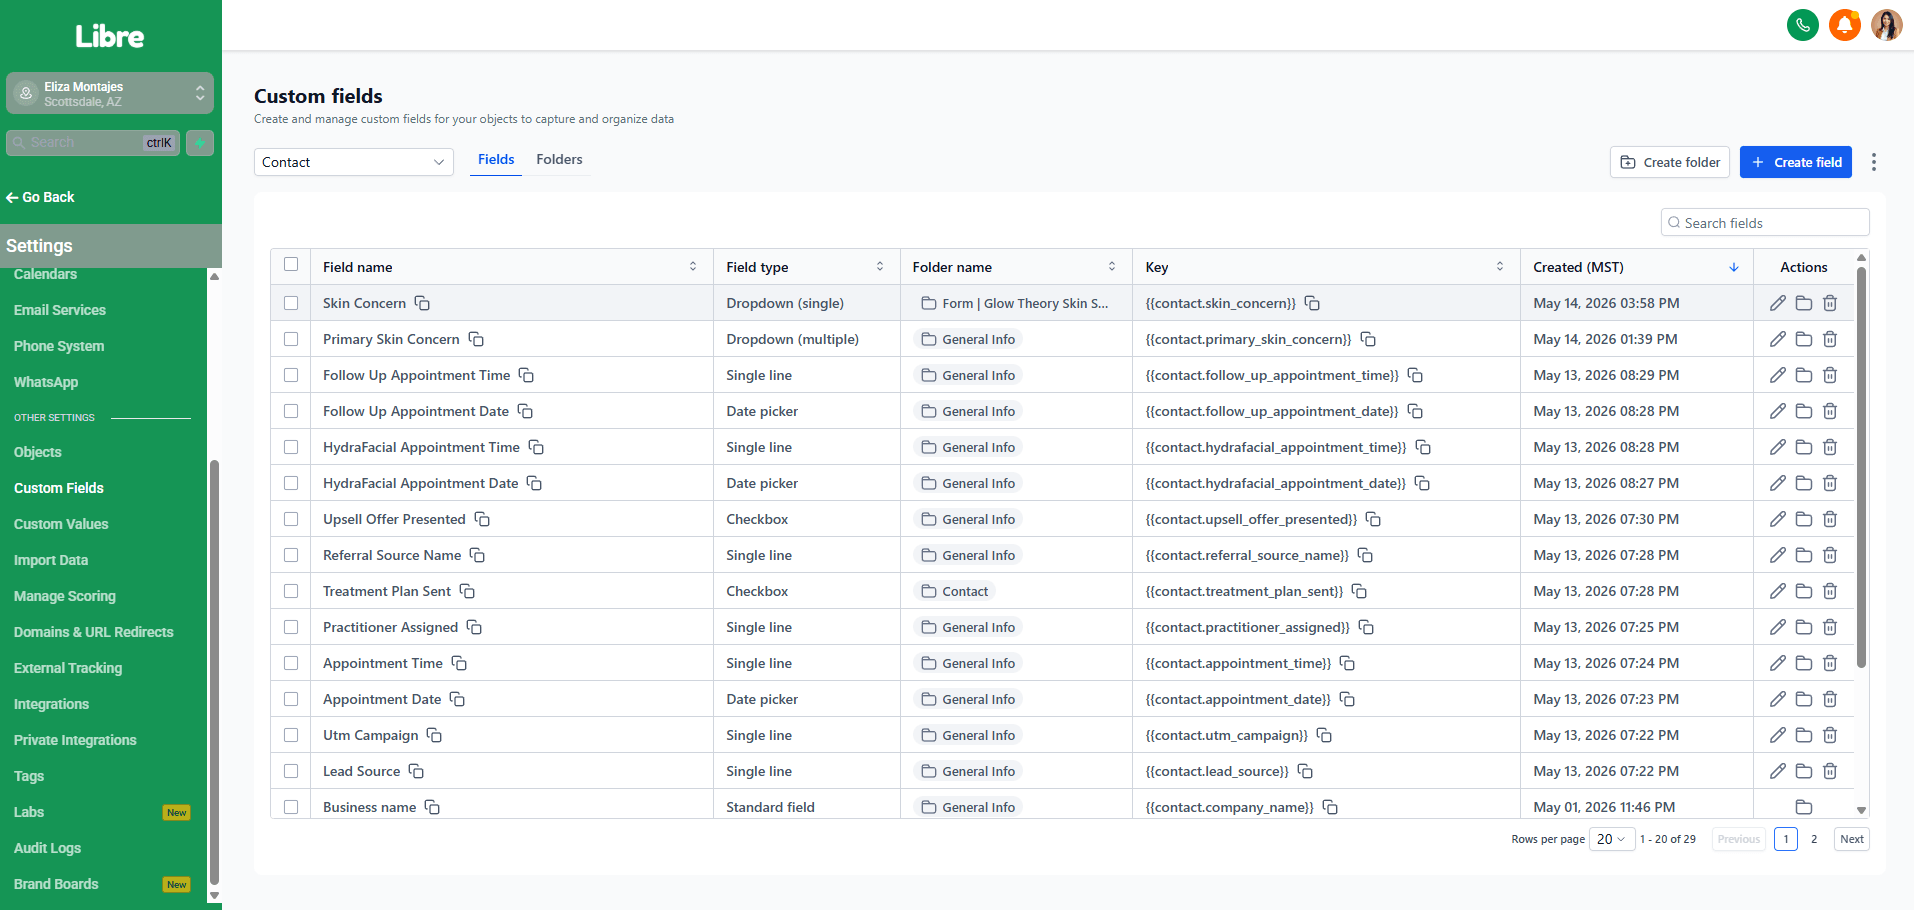The height and width of the screenshot is (910, 1914).
Task: Edit the Skin Concern field
Action: [1777, 303]
